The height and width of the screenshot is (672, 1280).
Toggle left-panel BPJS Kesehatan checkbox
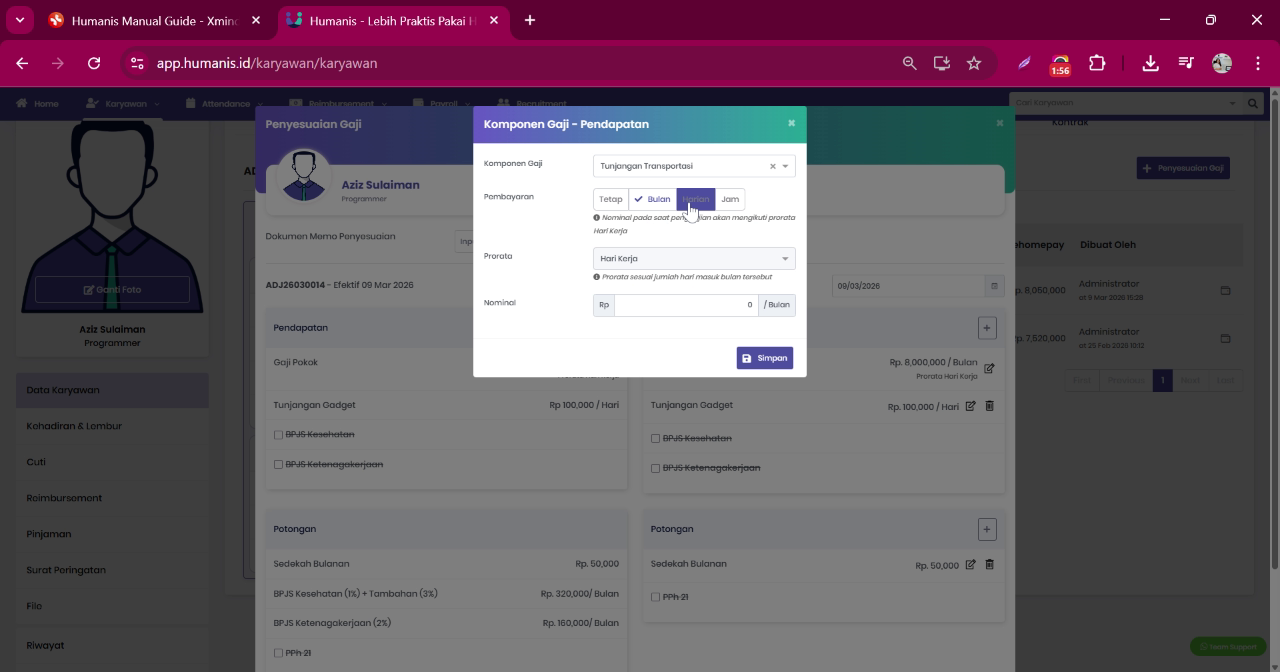(x=278, y=435)
